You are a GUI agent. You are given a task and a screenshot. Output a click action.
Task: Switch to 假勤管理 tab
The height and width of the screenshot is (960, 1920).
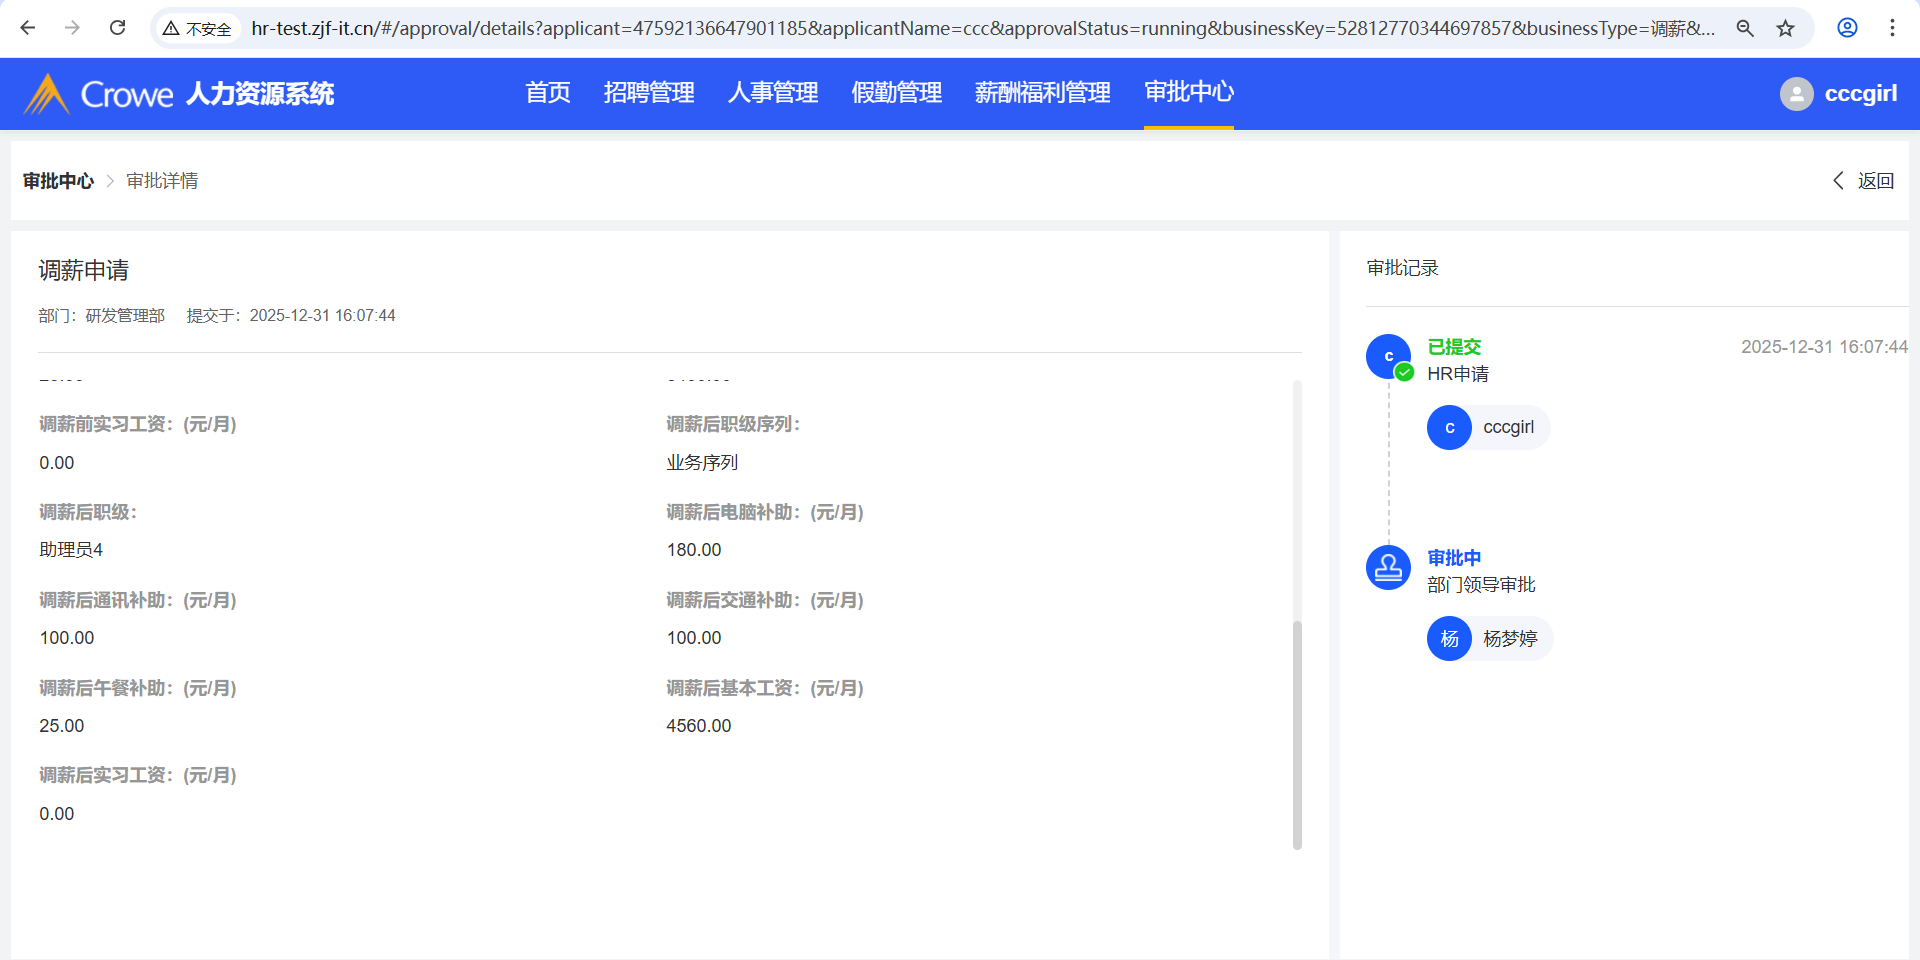tap(896, 93)
